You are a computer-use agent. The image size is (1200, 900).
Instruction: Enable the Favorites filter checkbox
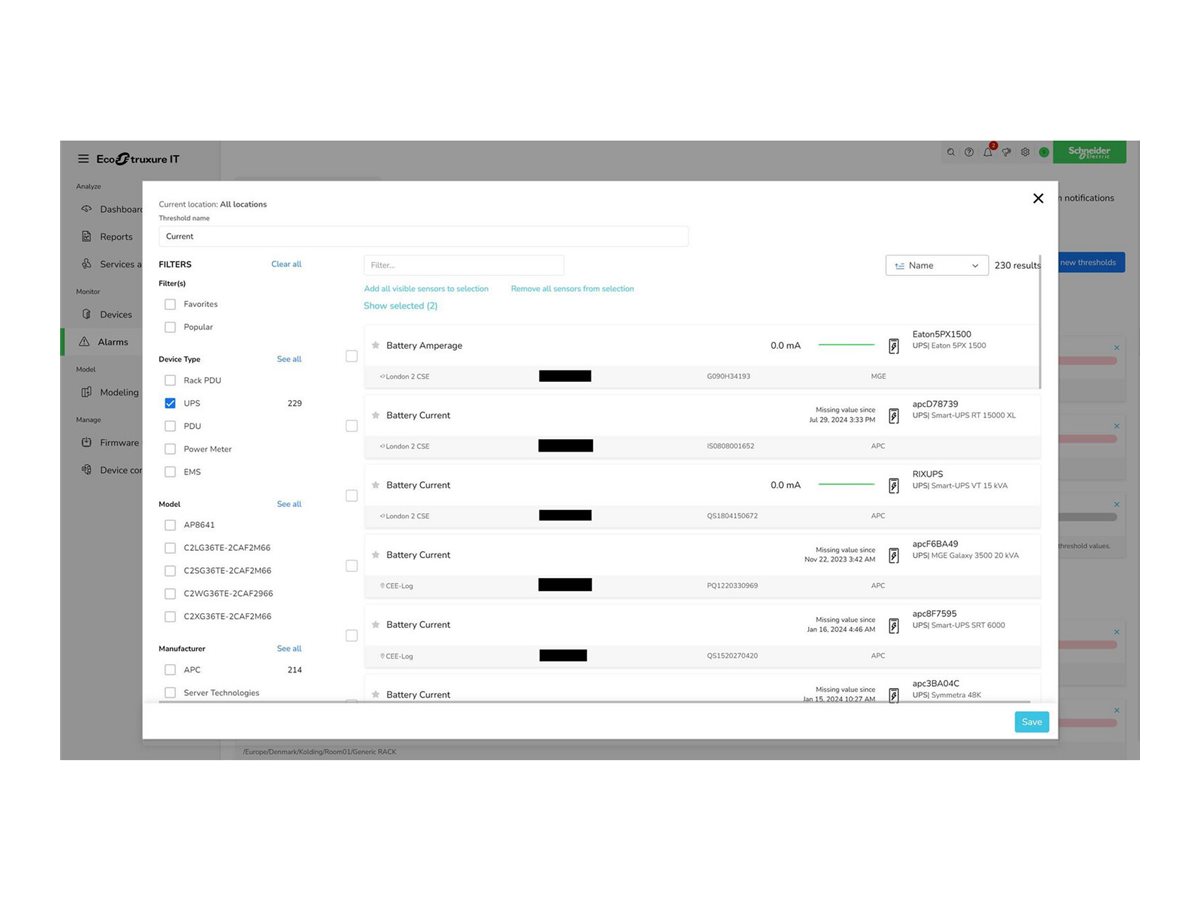tap(170, 304)
